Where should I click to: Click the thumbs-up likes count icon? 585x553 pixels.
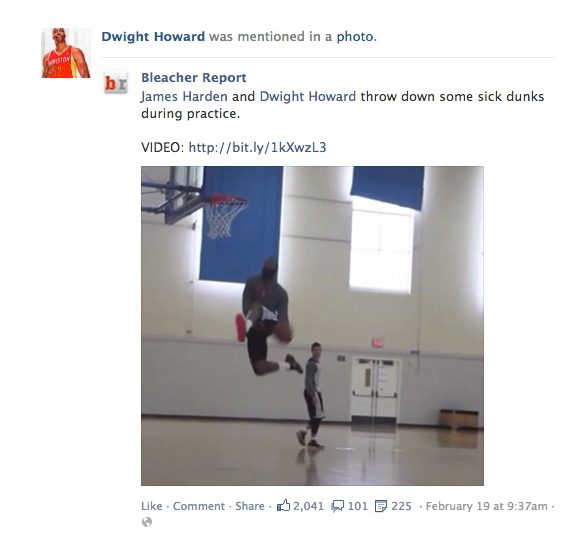(x=283, y=506)
